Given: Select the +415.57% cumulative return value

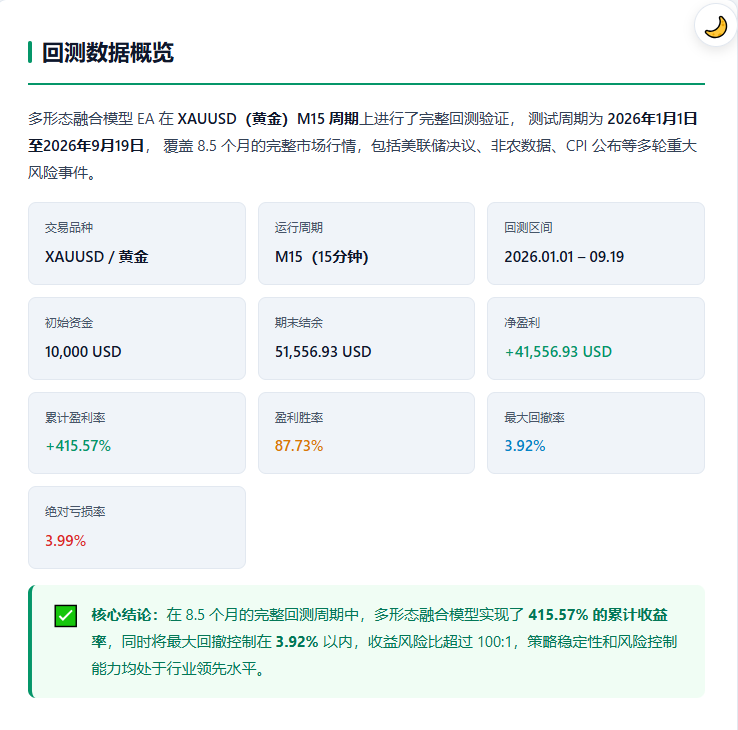Looking at the screenshot, I should click(x=78, y=446).
